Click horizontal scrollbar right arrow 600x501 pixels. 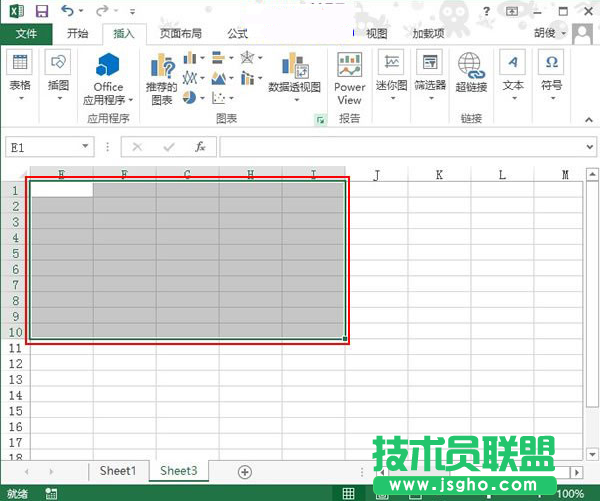click(x=577, y=472)
